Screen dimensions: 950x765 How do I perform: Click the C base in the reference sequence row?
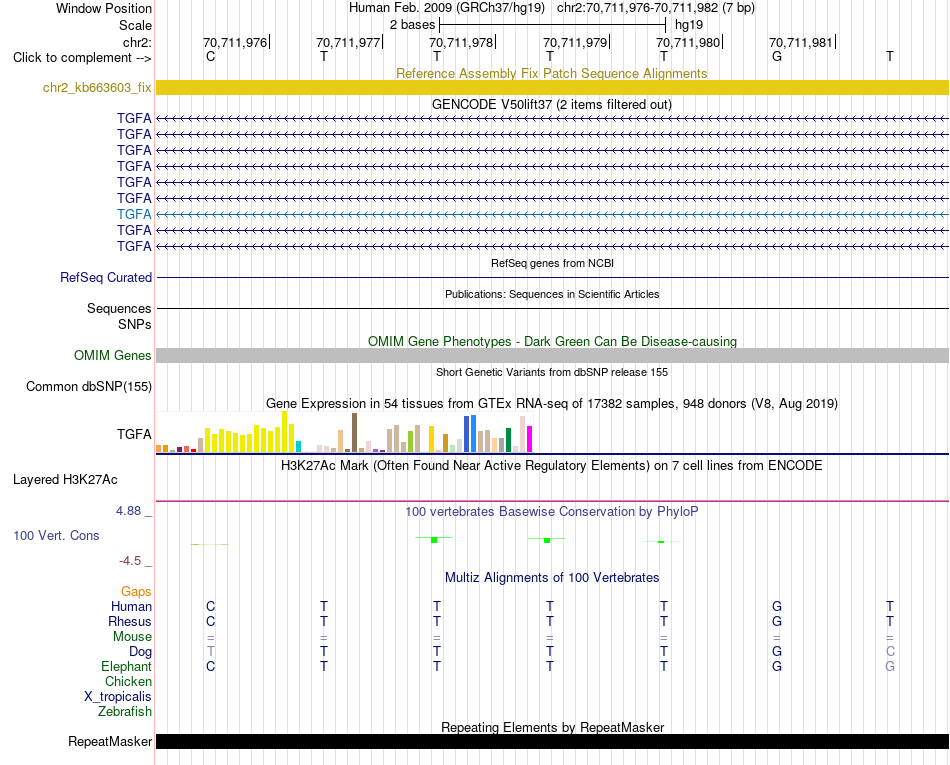pos(210,56)
